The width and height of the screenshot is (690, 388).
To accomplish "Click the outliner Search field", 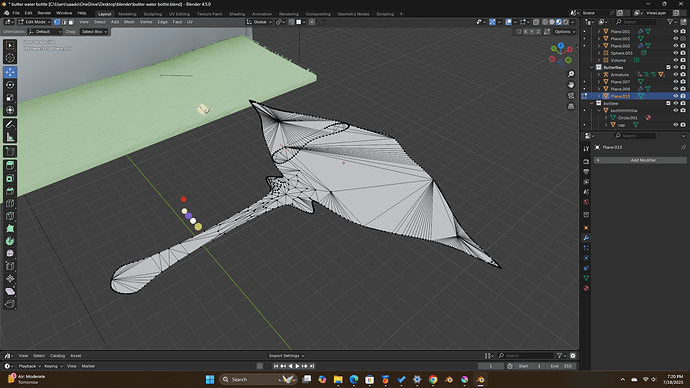I will coord(635,22).
